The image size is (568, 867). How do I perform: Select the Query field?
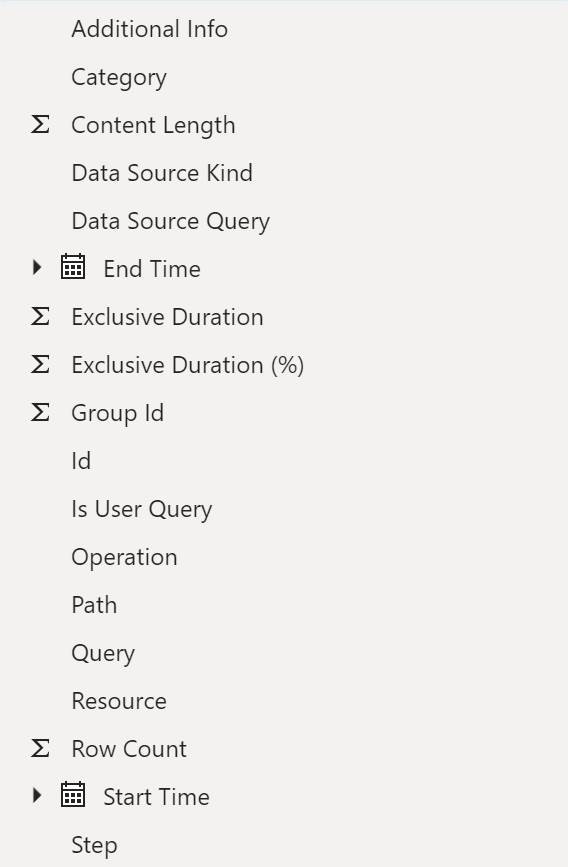coord(103,654)
